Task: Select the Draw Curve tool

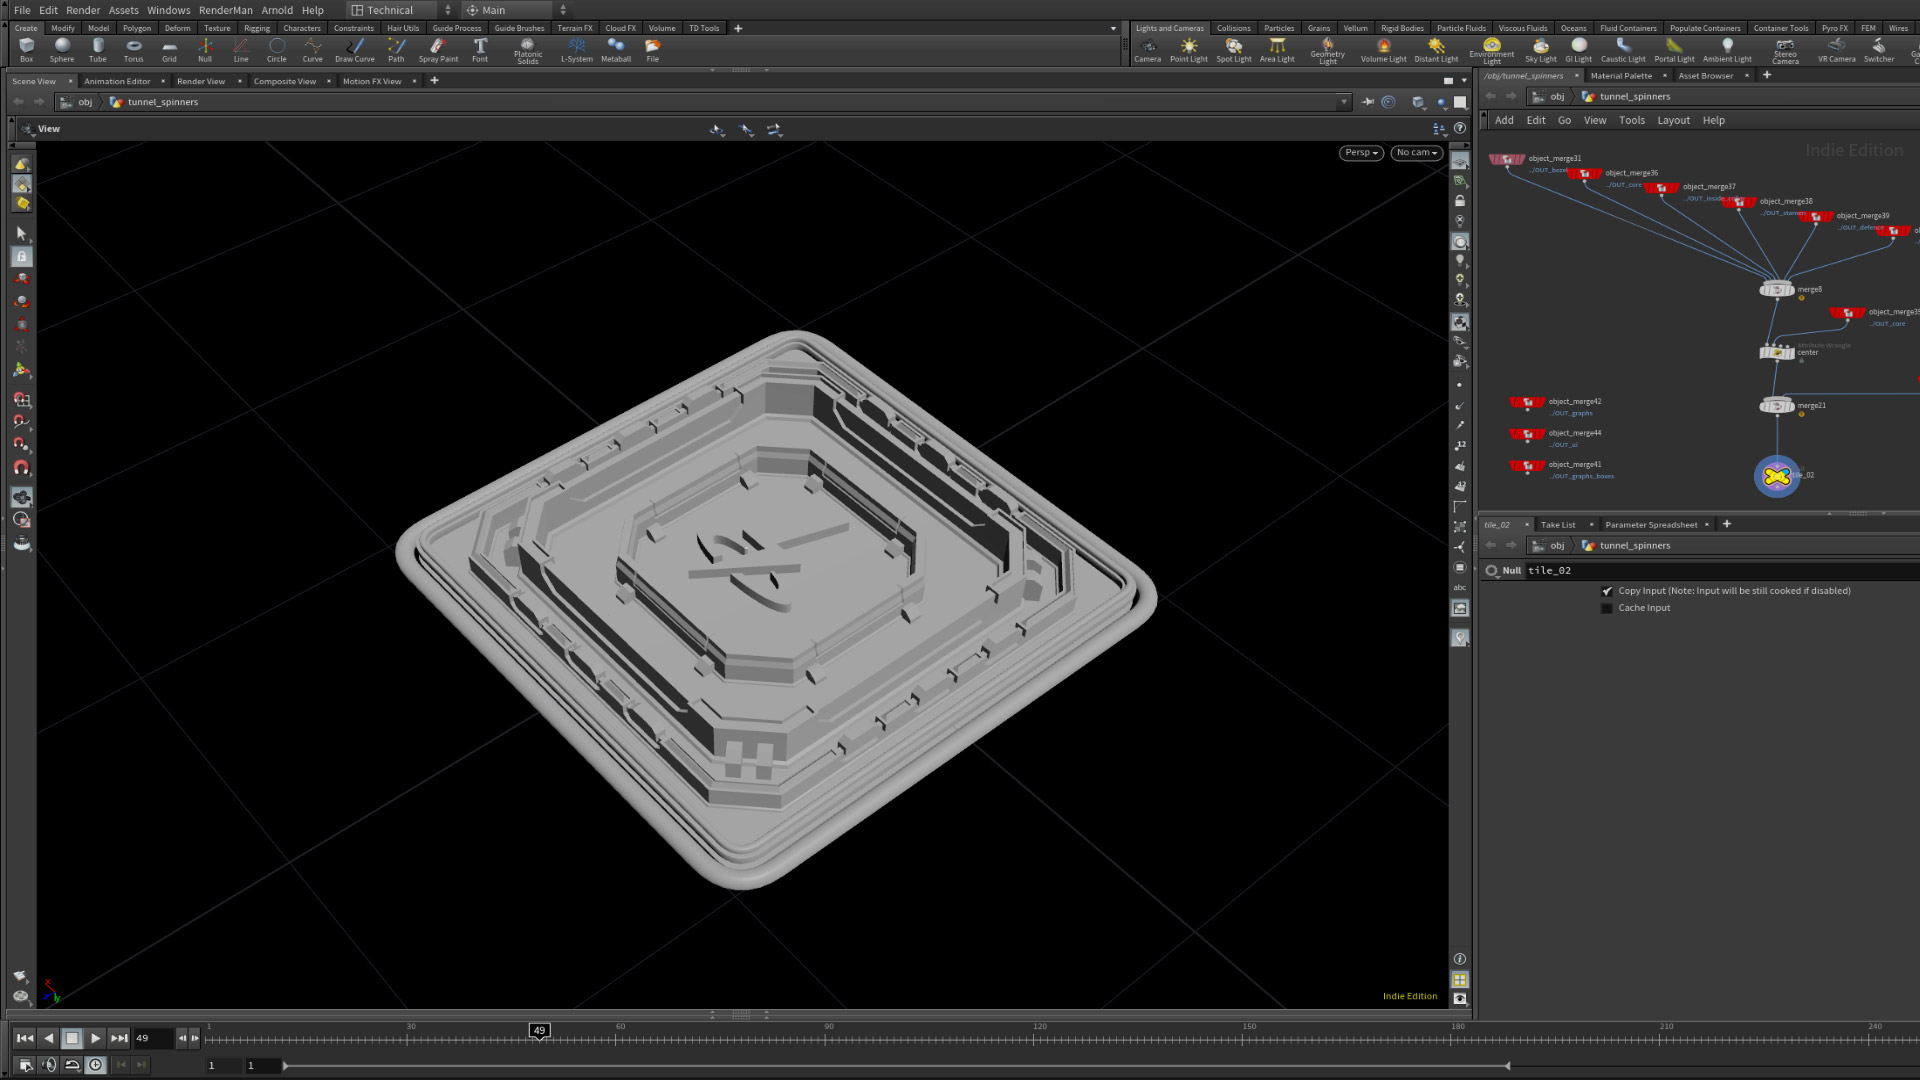Action: [x=355, y=51]
